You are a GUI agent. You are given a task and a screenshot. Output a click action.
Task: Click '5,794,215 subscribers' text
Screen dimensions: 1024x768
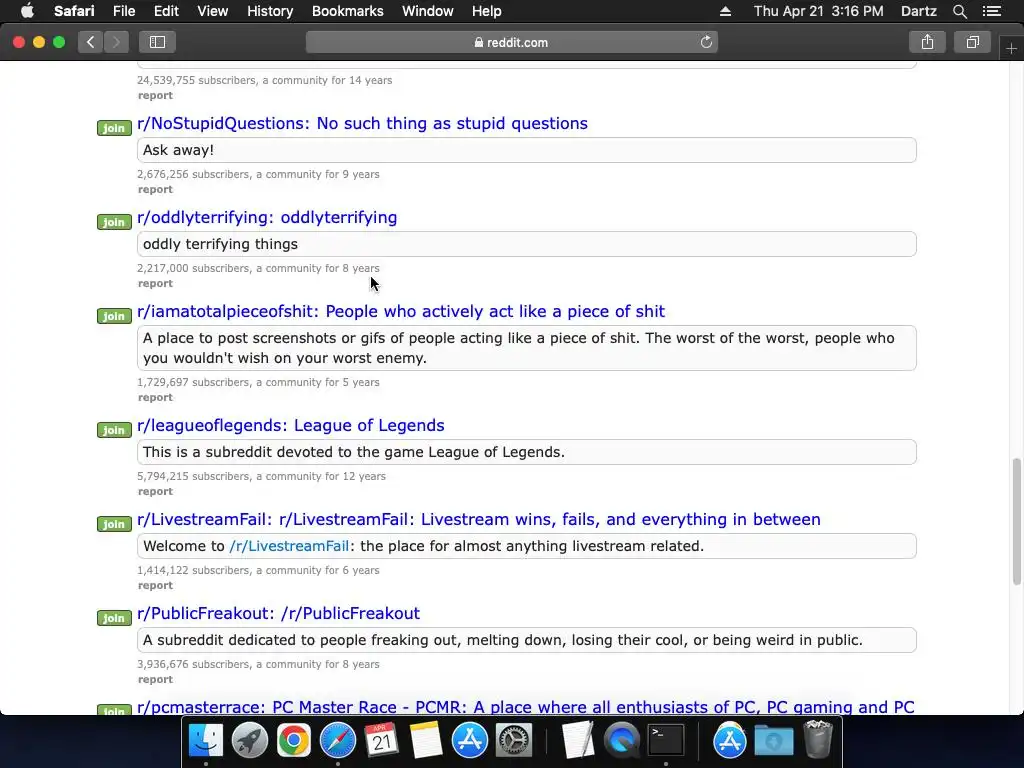click(x=193, y=476)
